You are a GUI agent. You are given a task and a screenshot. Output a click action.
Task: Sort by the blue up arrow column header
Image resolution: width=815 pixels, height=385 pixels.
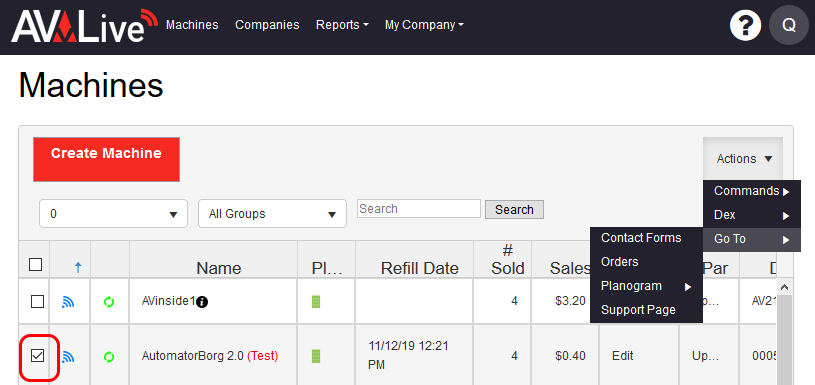coord(78,268)
